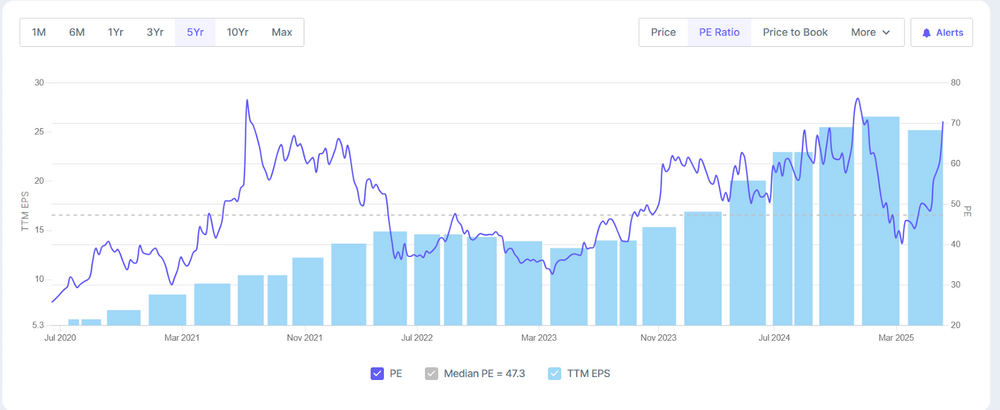Click the 5Yr range tab
Screen dimensions: 1000x410
(x=195, y=32)
